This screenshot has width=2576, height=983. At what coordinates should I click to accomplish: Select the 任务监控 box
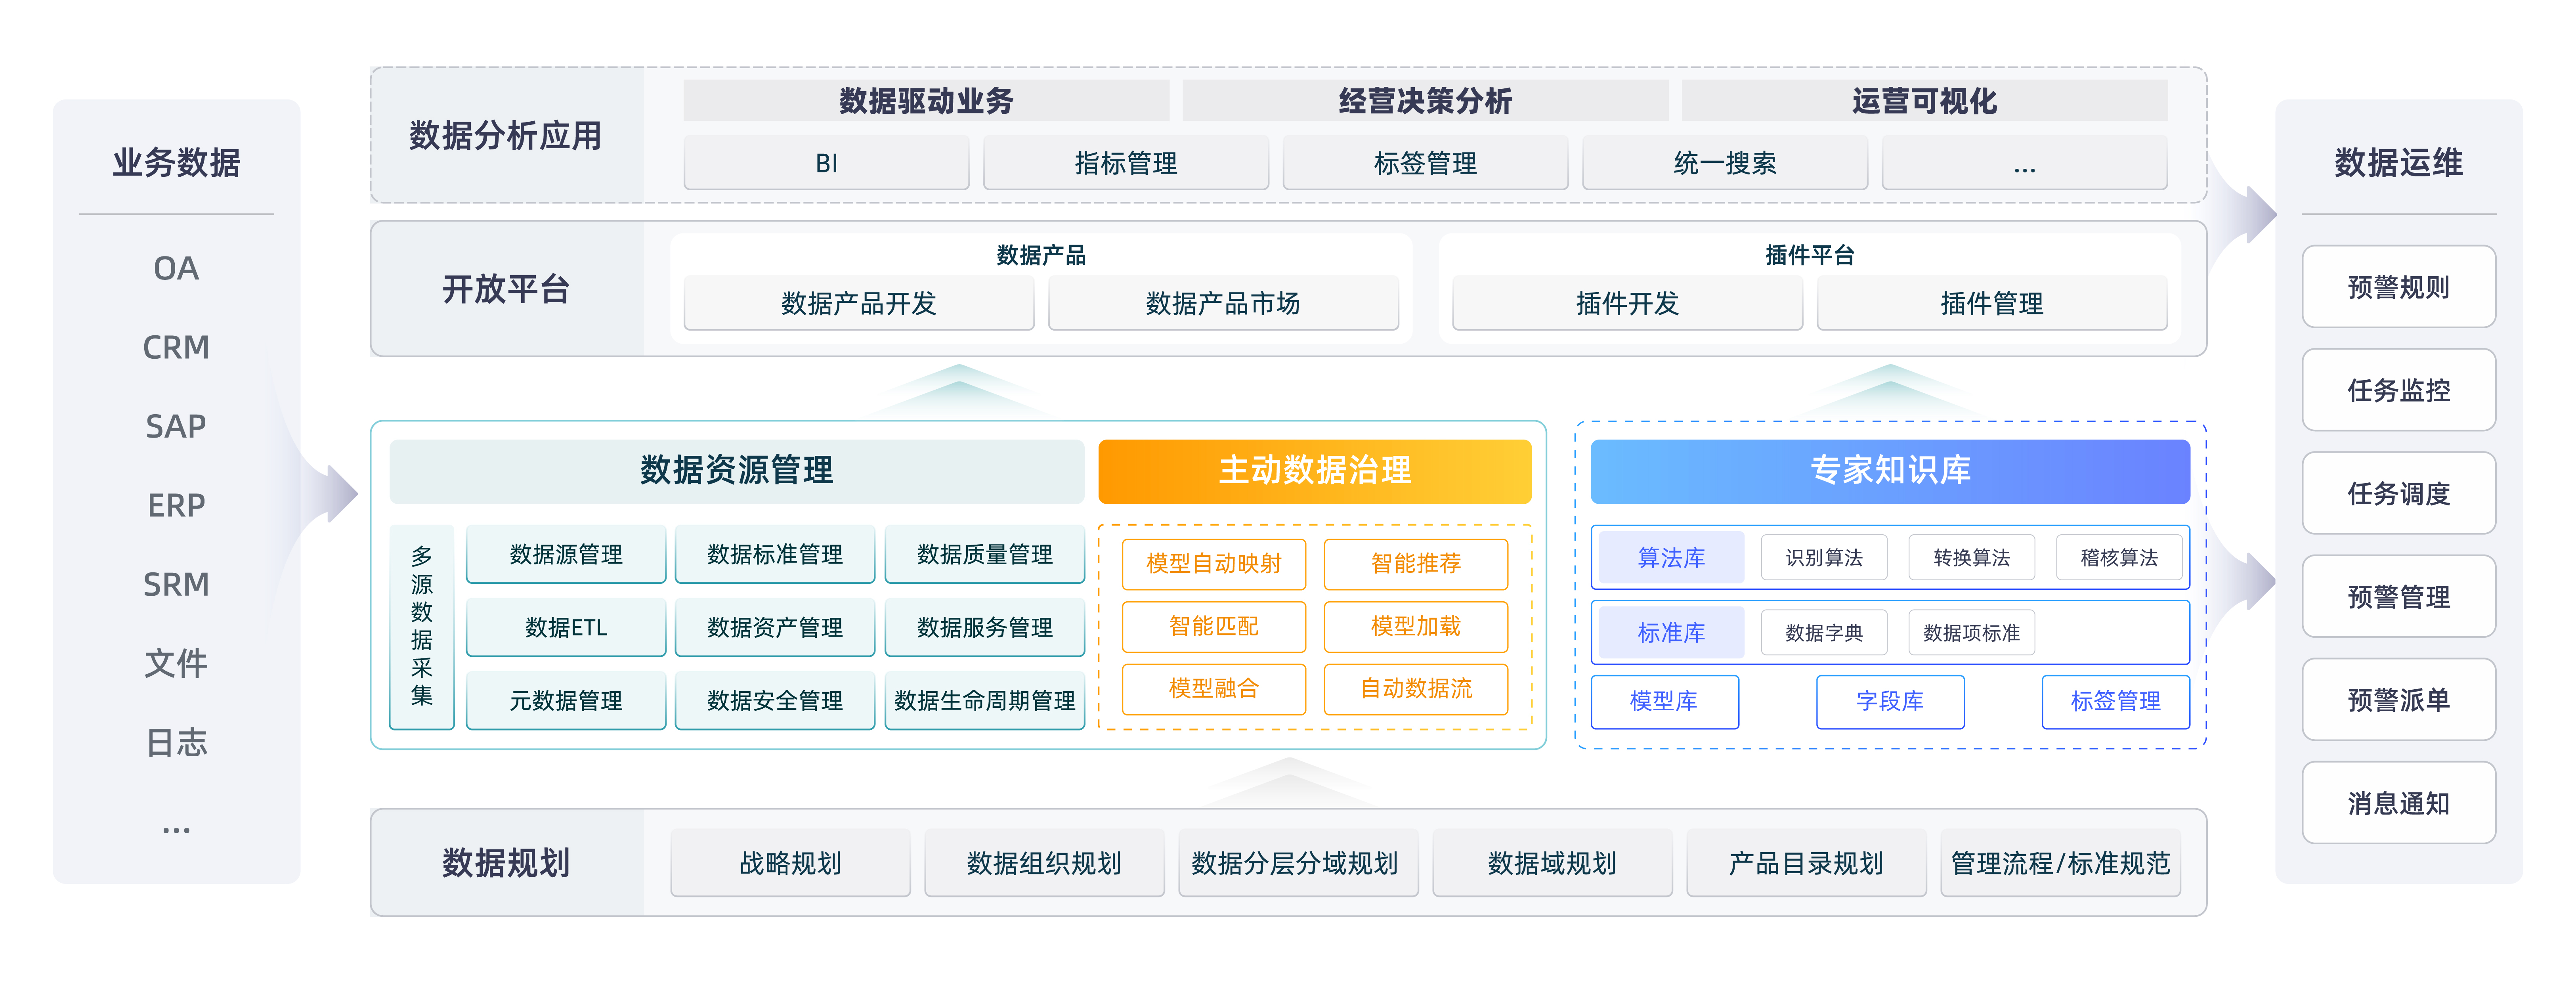[x=2398, y=390]
